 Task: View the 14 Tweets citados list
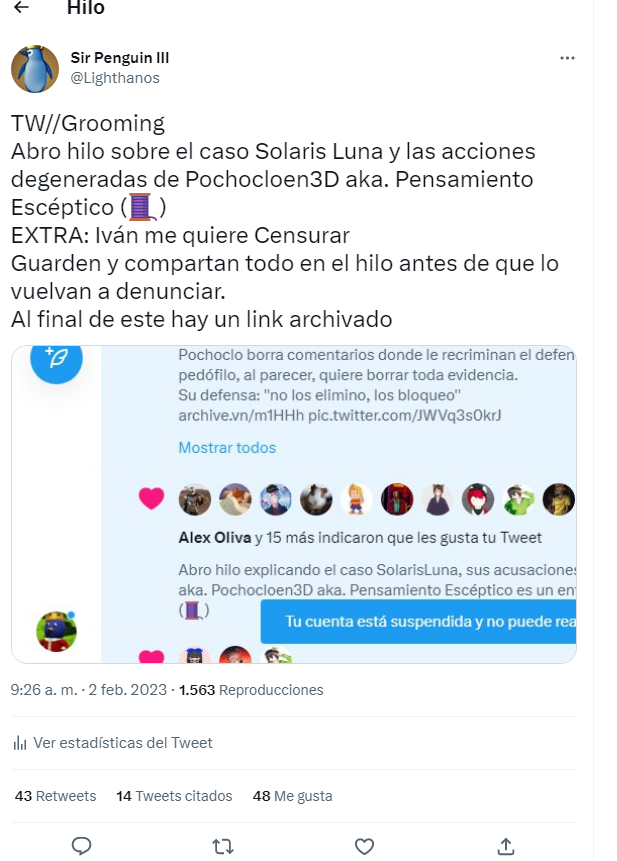(x=174, y=796)
